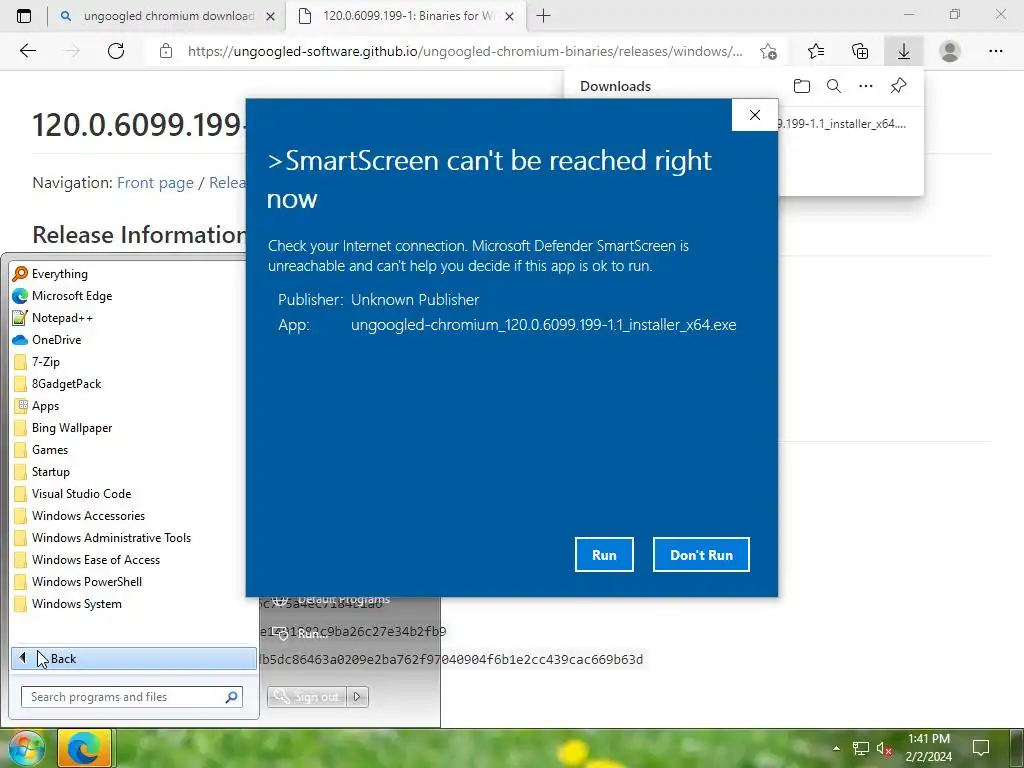Search downloads in Downloads panel
This screenshot has width=1024, height=768.
[834, 86]
